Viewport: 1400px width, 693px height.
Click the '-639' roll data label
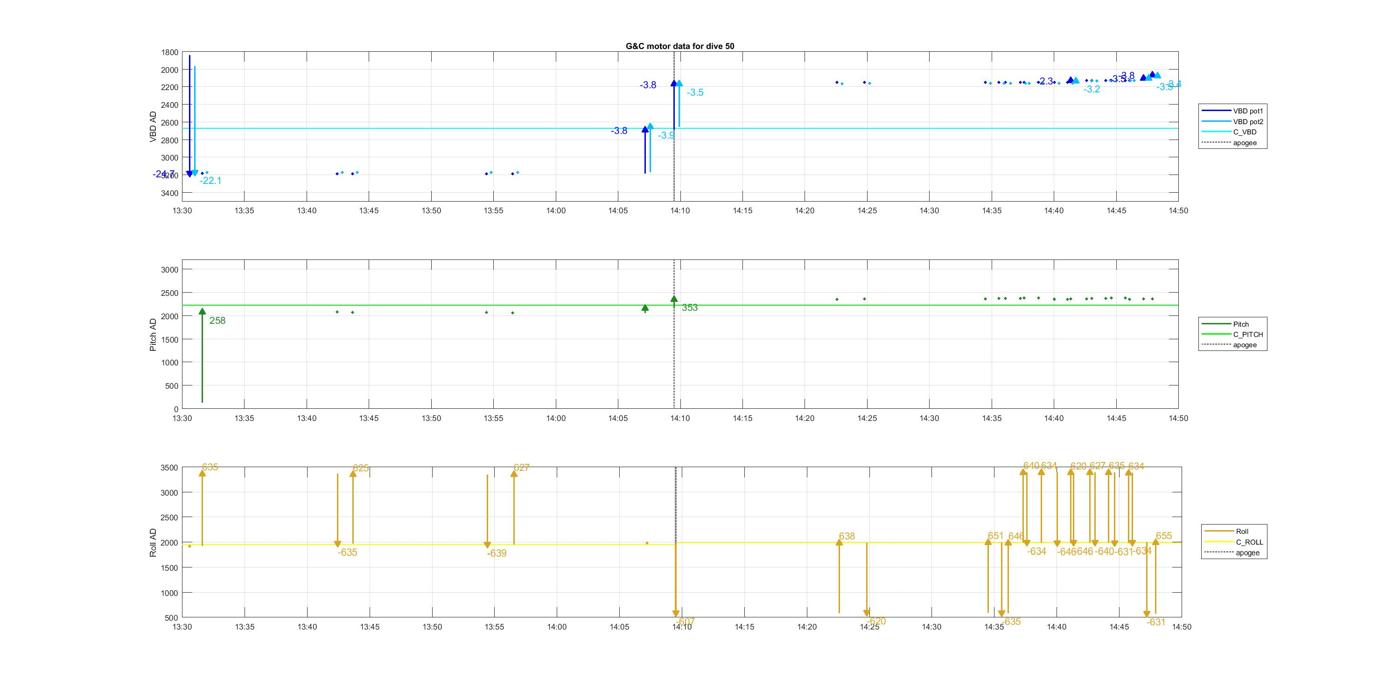(496, 554)
